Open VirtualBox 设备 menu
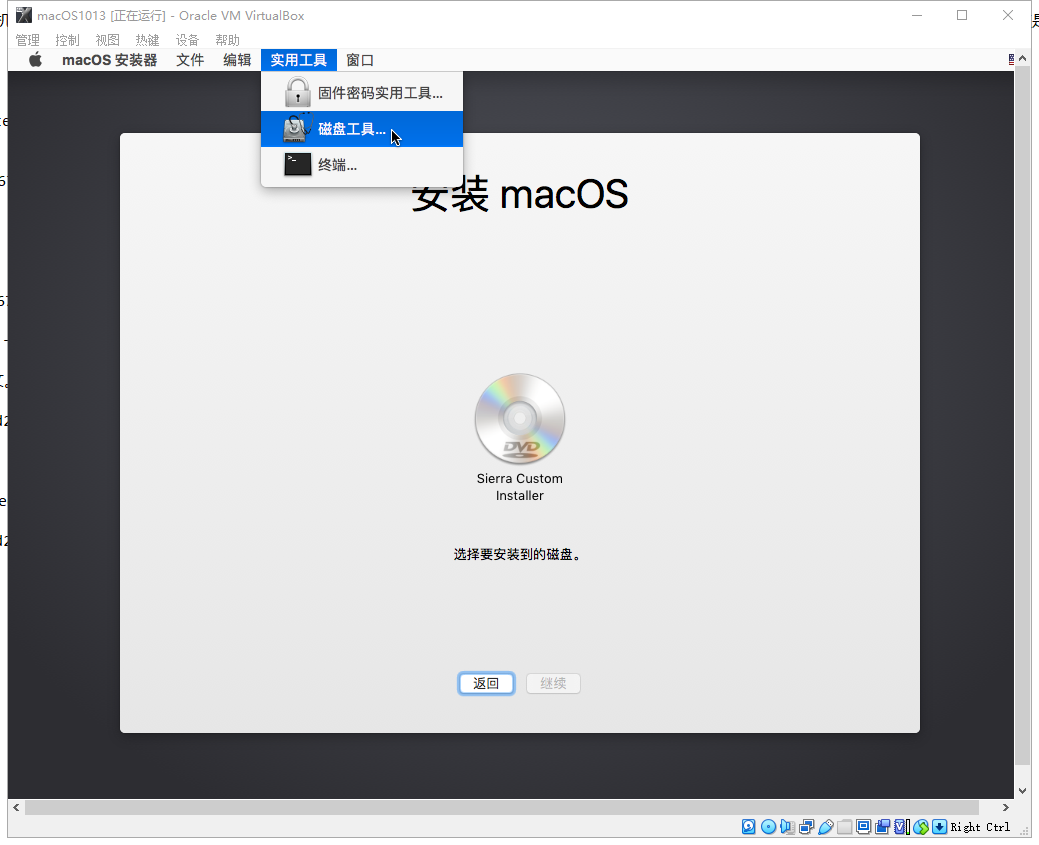The image size is (1039, 845). (x=187, y=40)
